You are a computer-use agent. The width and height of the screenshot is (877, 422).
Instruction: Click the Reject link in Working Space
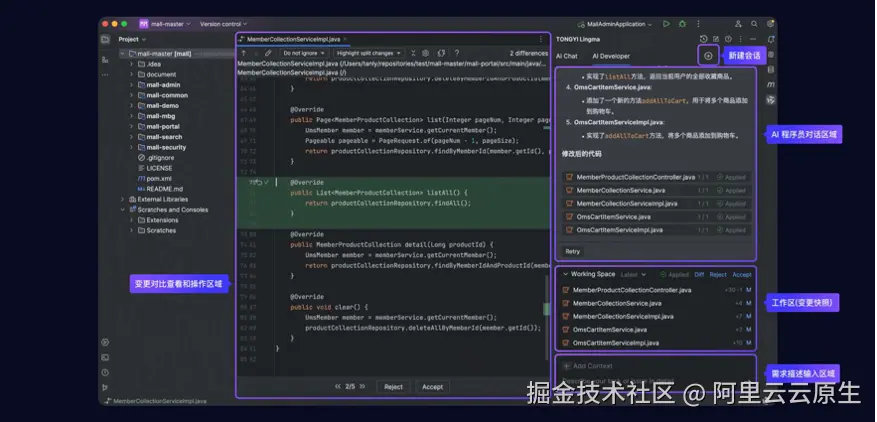(x=718, y=275)
